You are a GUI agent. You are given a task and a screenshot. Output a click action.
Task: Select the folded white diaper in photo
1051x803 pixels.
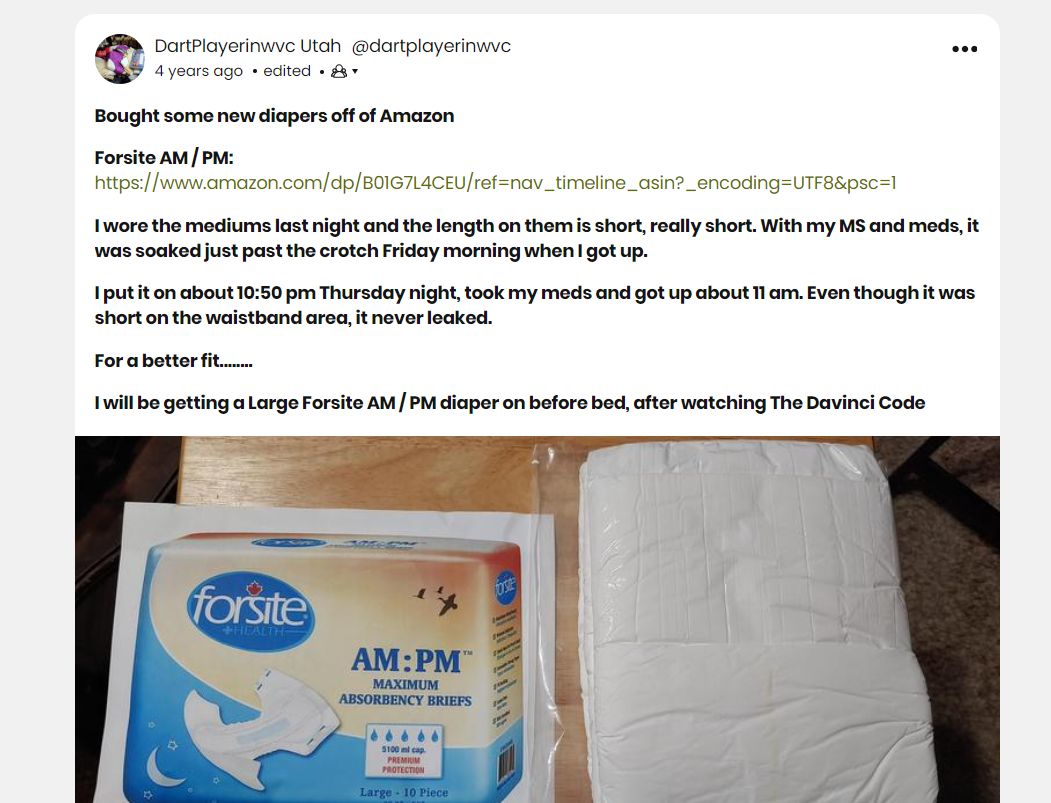(756, 620)
